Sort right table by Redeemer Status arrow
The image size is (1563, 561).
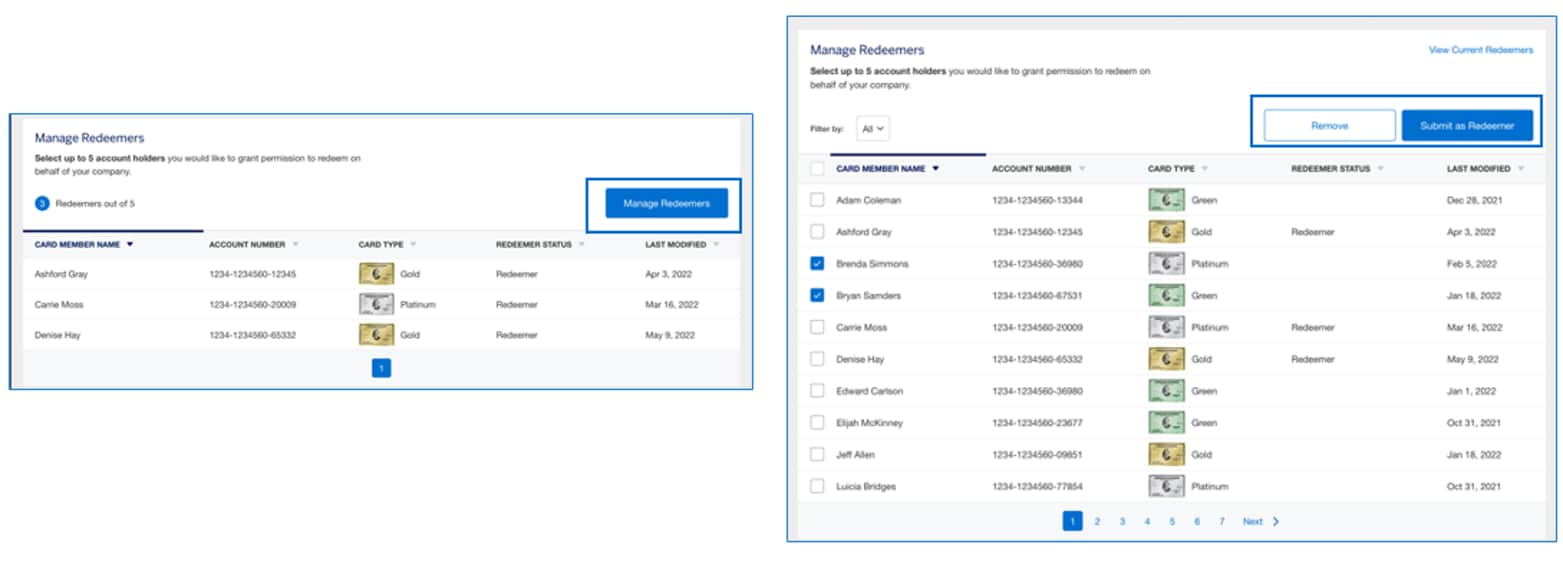1381,169
